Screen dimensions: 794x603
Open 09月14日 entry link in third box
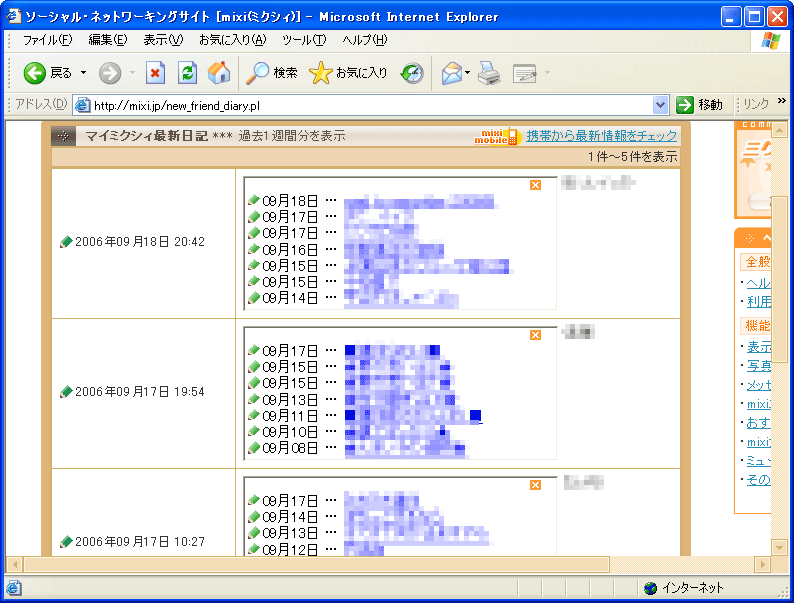pos(394,517)
